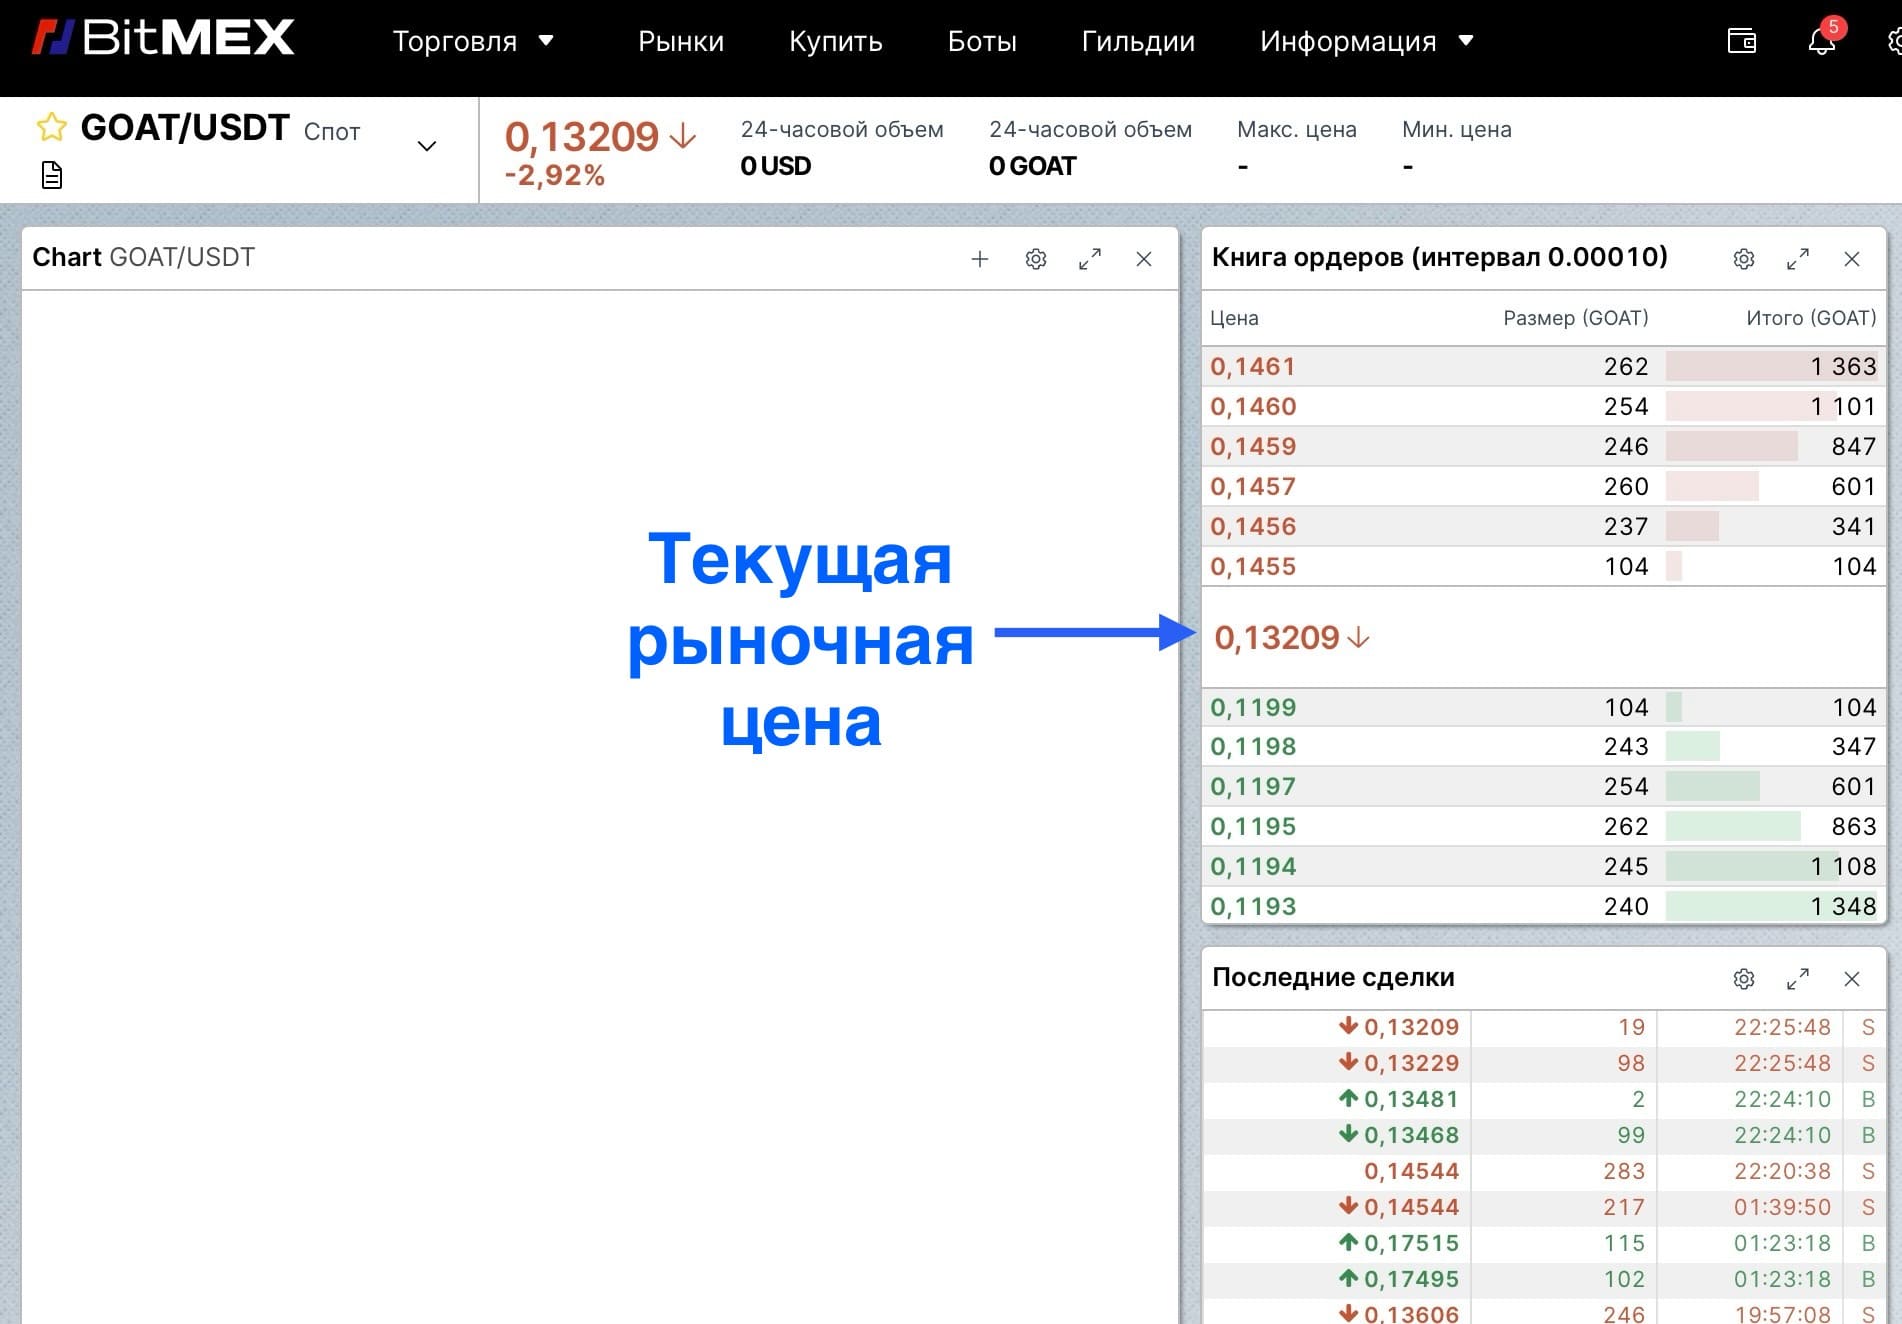Viewport: 1902px width, 1324px height.
Task: Click the Размер (GOAT) column header
Action: (1576, 318)
